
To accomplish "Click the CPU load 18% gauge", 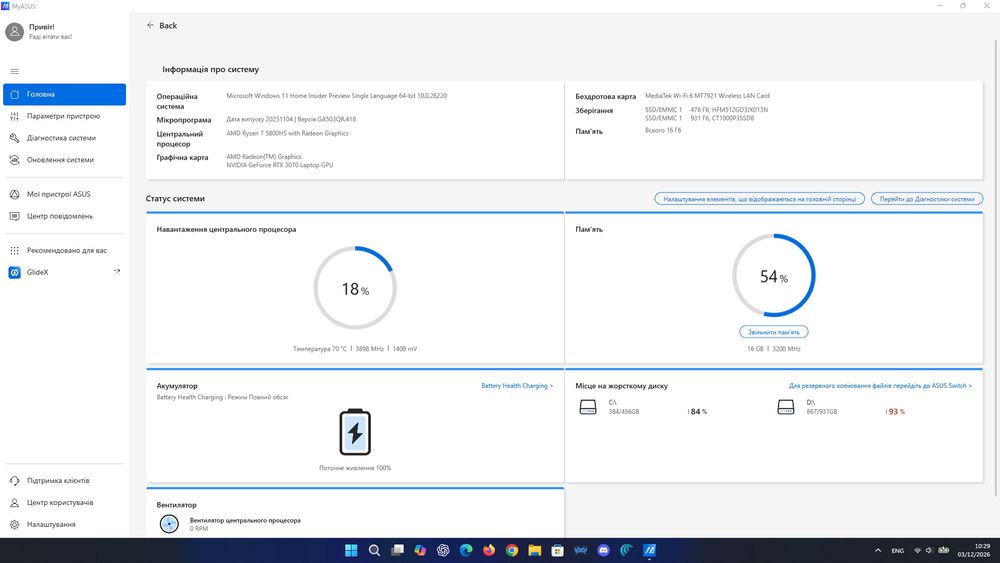I will pos(355,288).
